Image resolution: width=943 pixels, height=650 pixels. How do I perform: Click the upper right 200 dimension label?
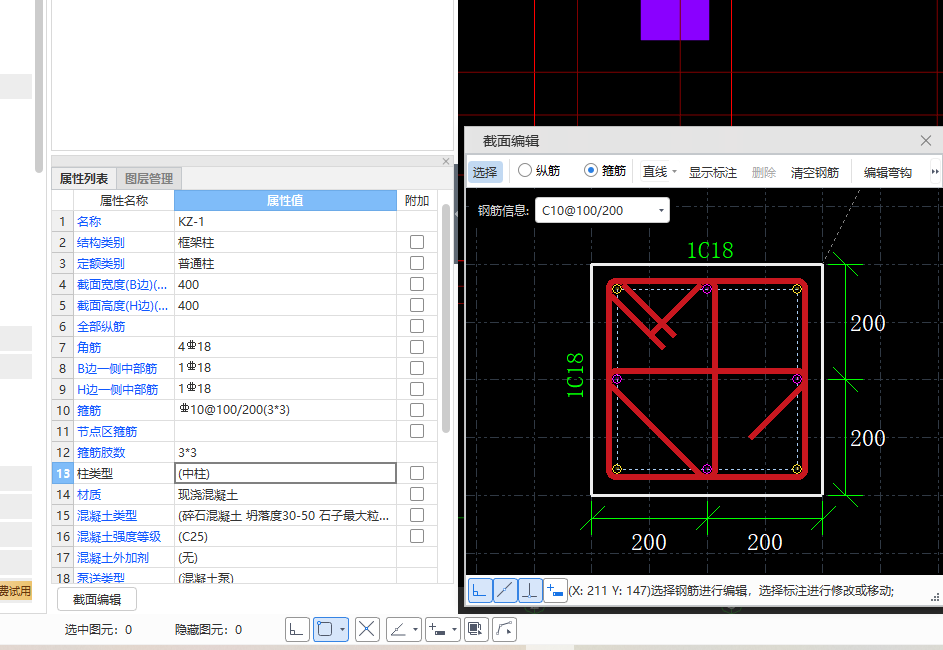coord(868,323)
